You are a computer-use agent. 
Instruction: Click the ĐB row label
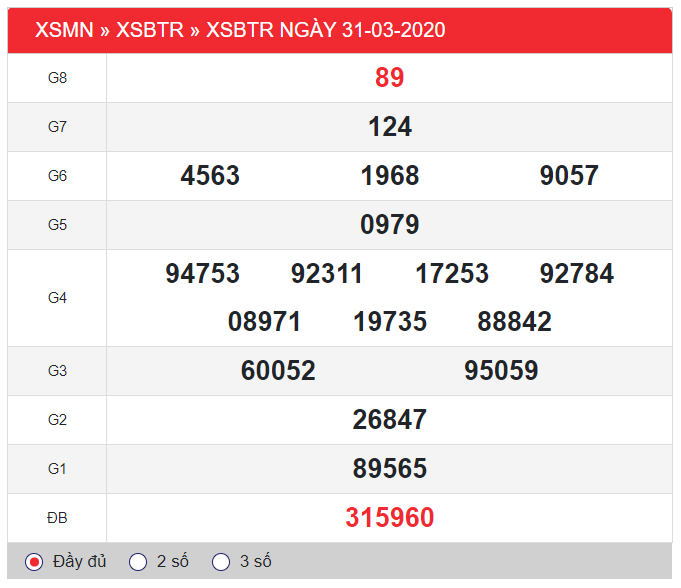57,518
